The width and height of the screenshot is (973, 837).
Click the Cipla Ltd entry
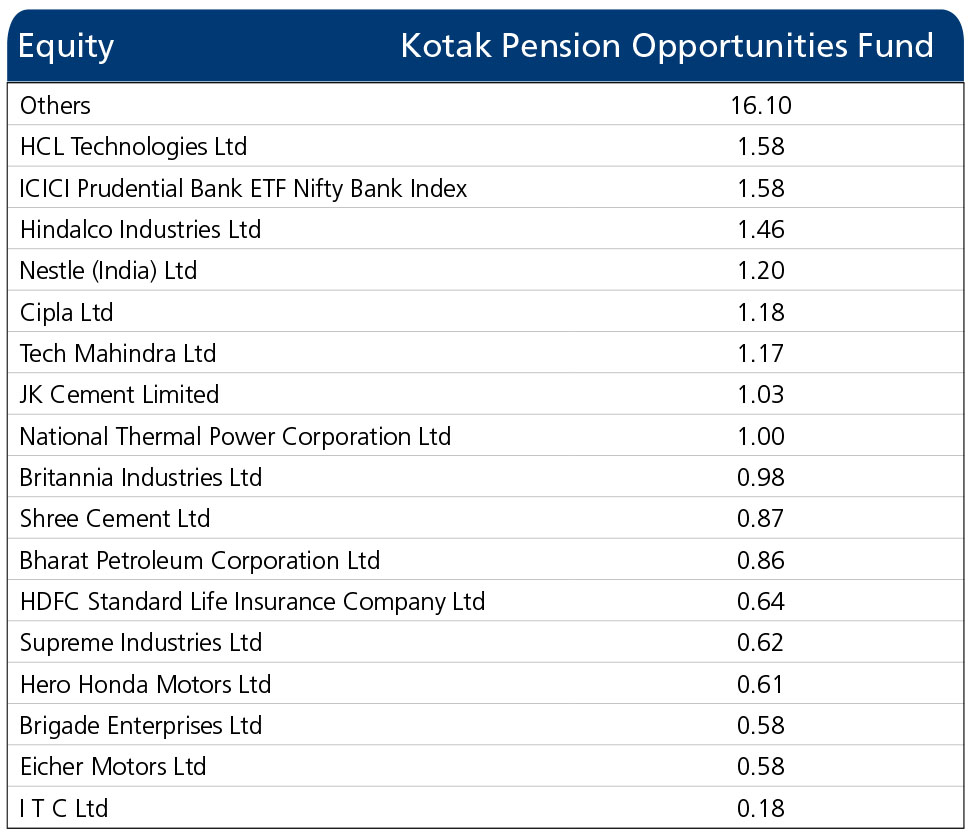[x=66, y=313]
